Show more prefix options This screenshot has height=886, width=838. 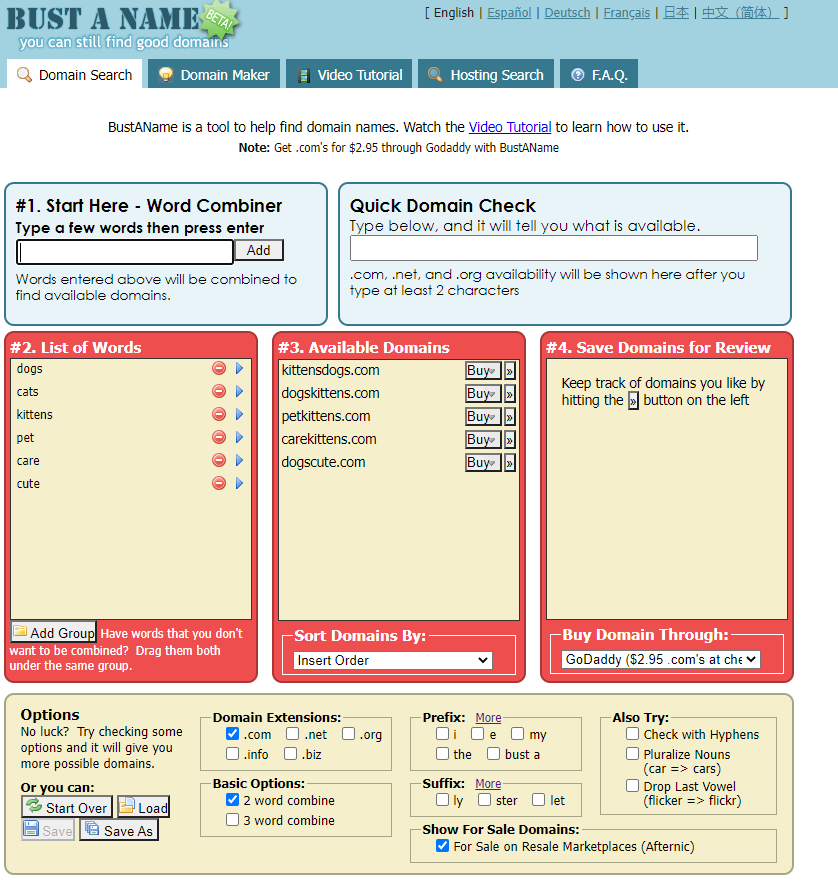[488, 718]
